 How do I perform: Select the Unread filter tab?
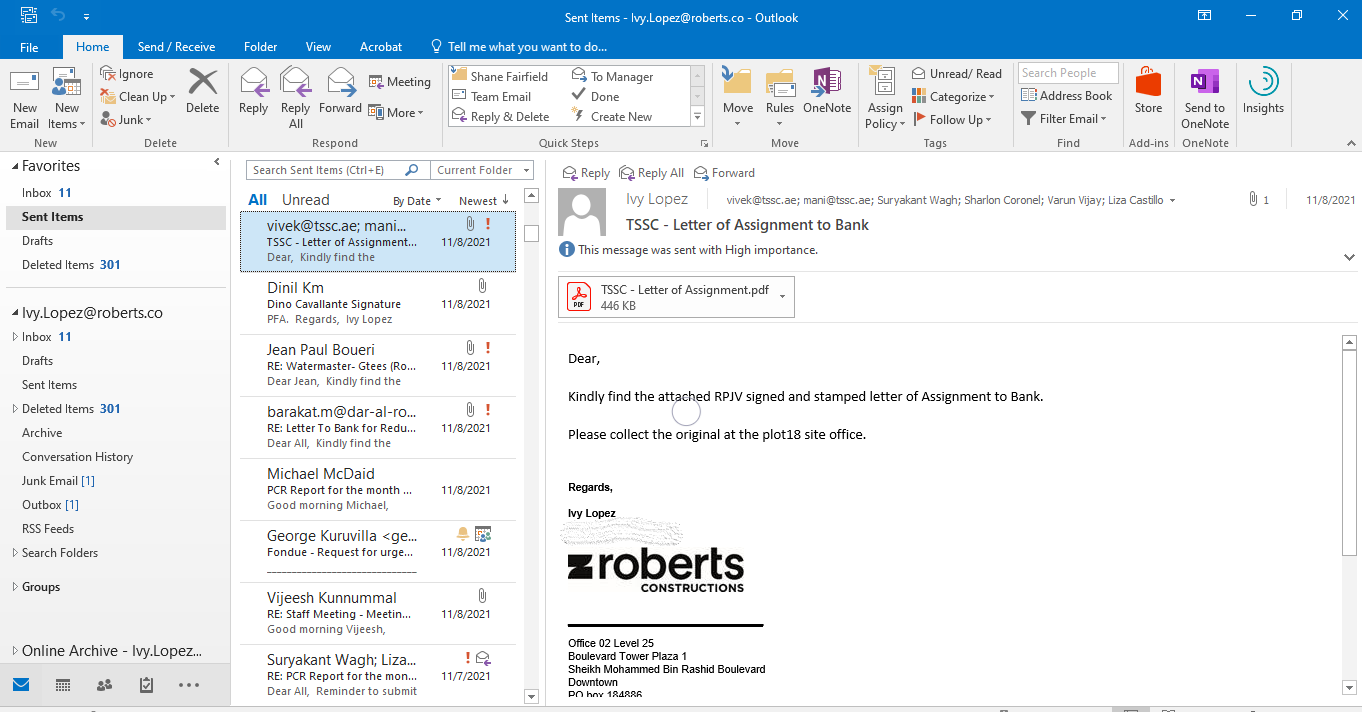pos(305,200)
